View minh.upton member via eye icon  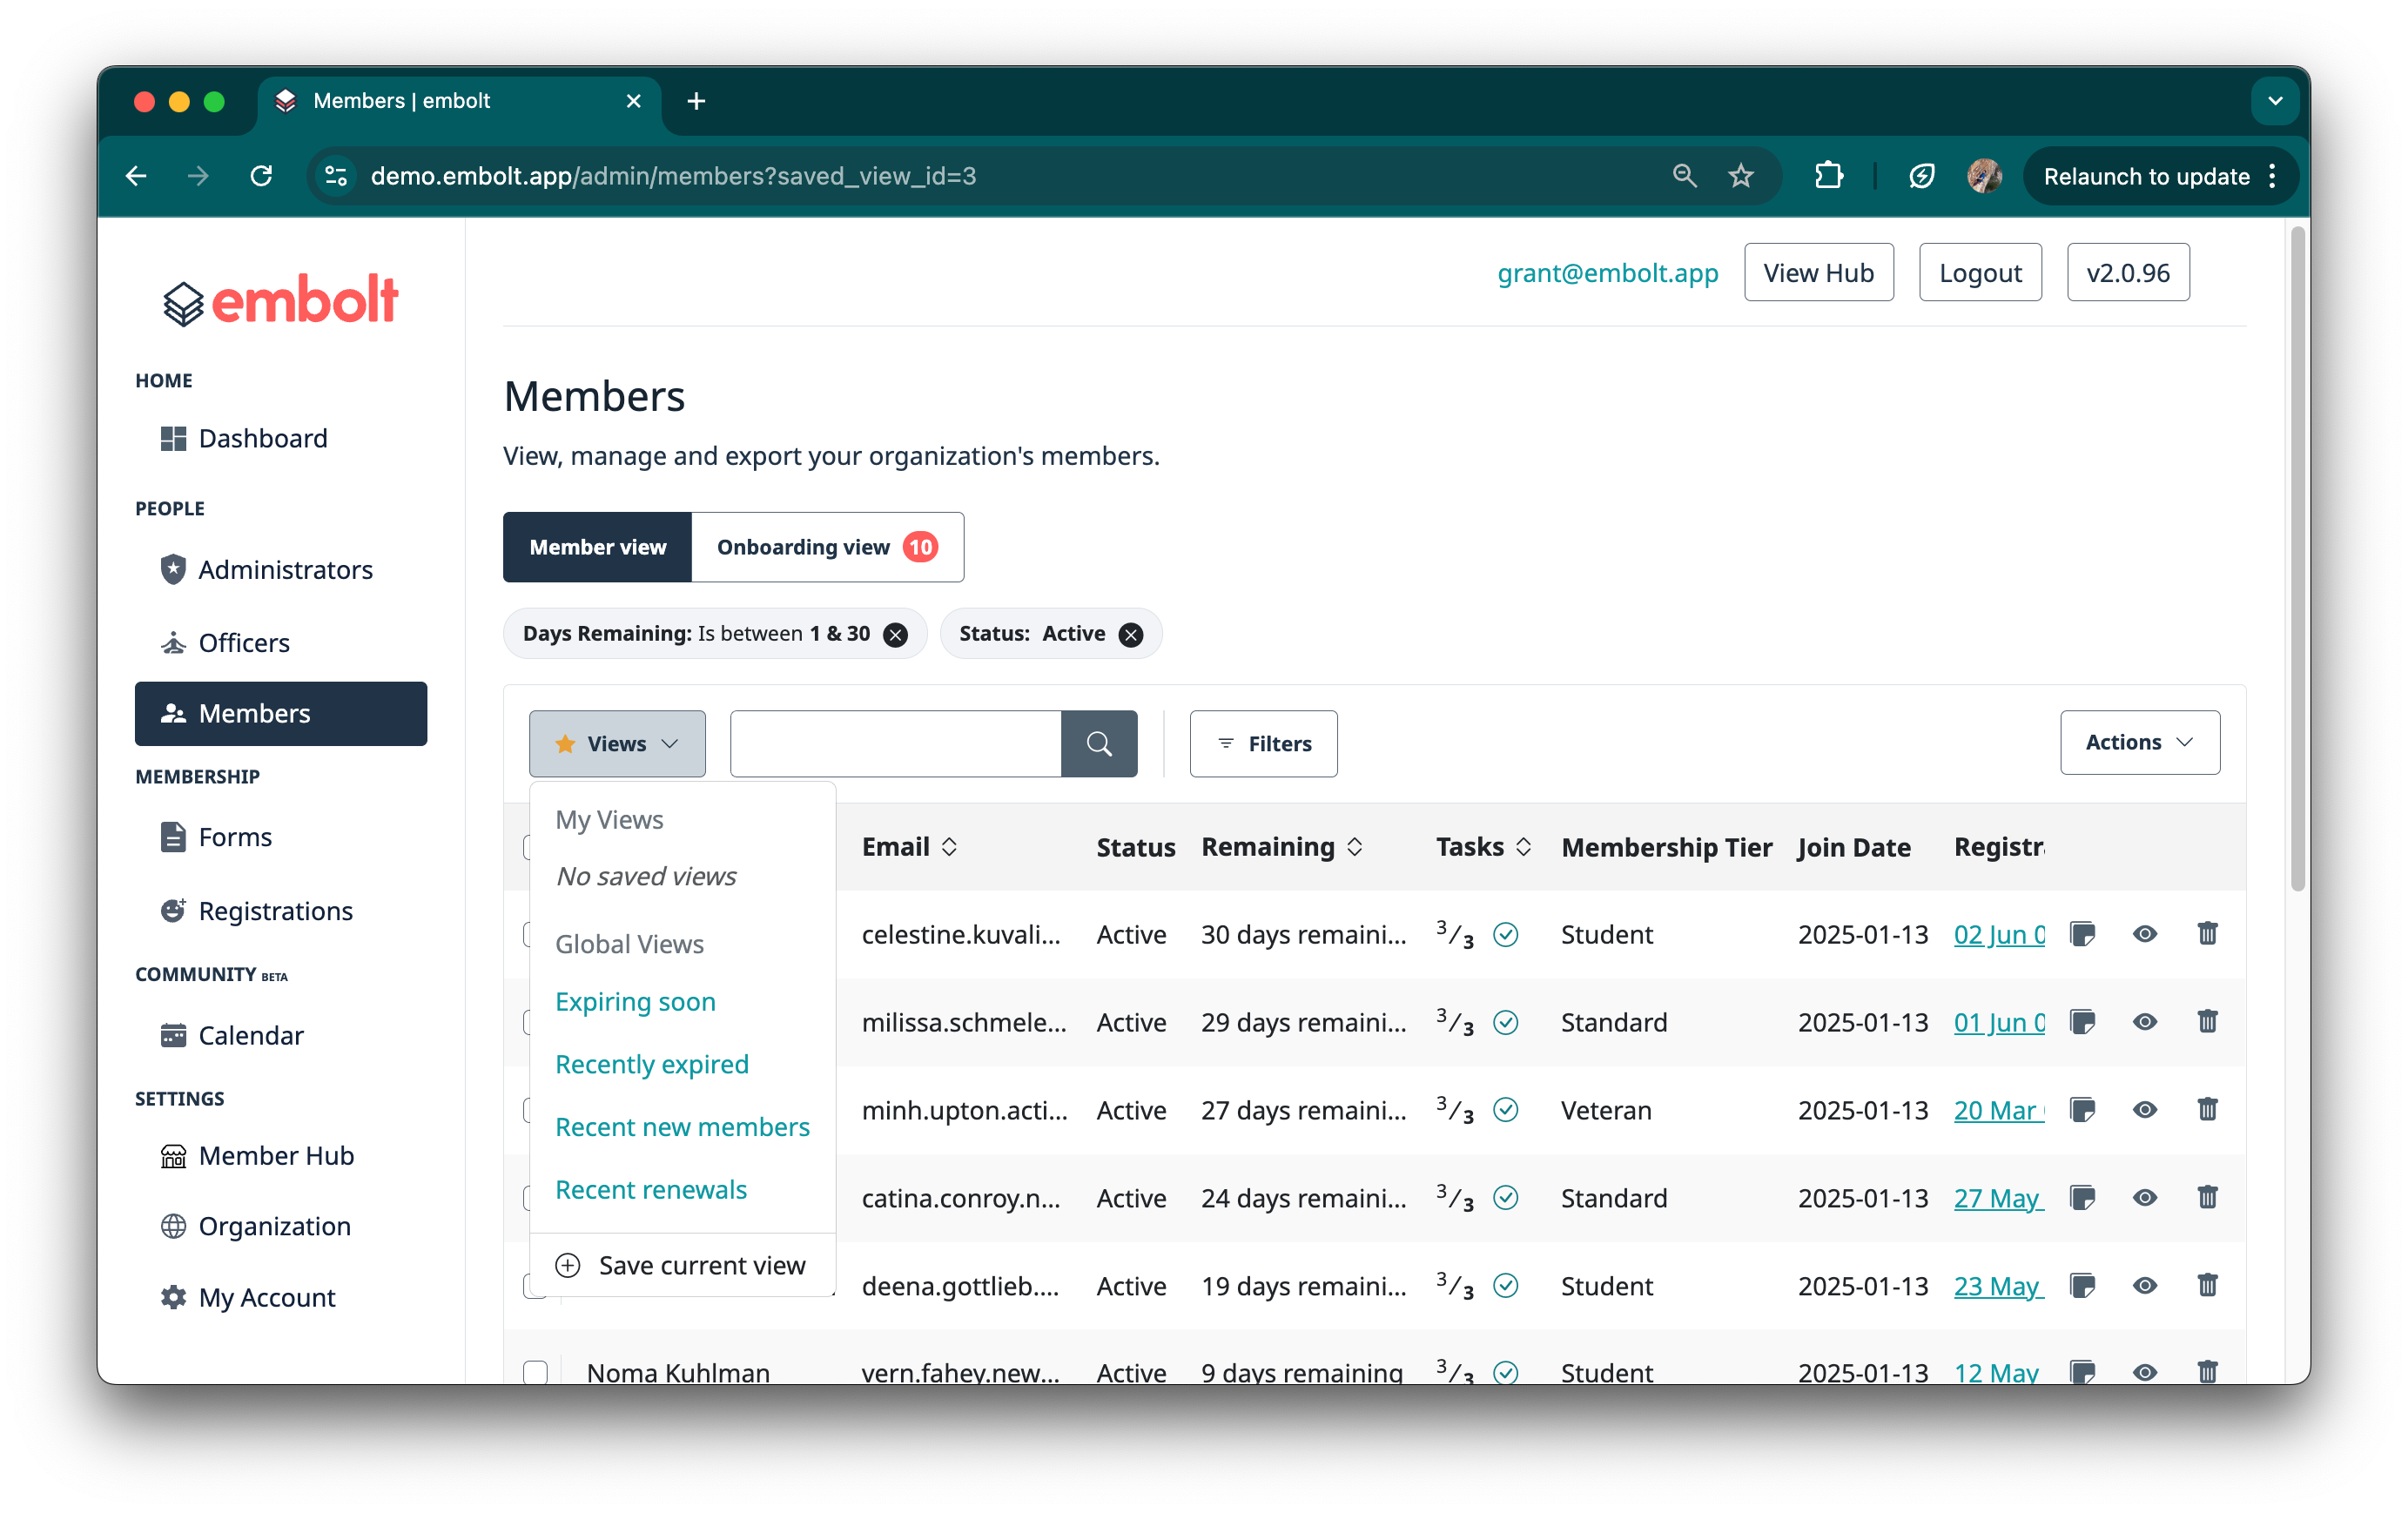click(x=2144, y=1109)
